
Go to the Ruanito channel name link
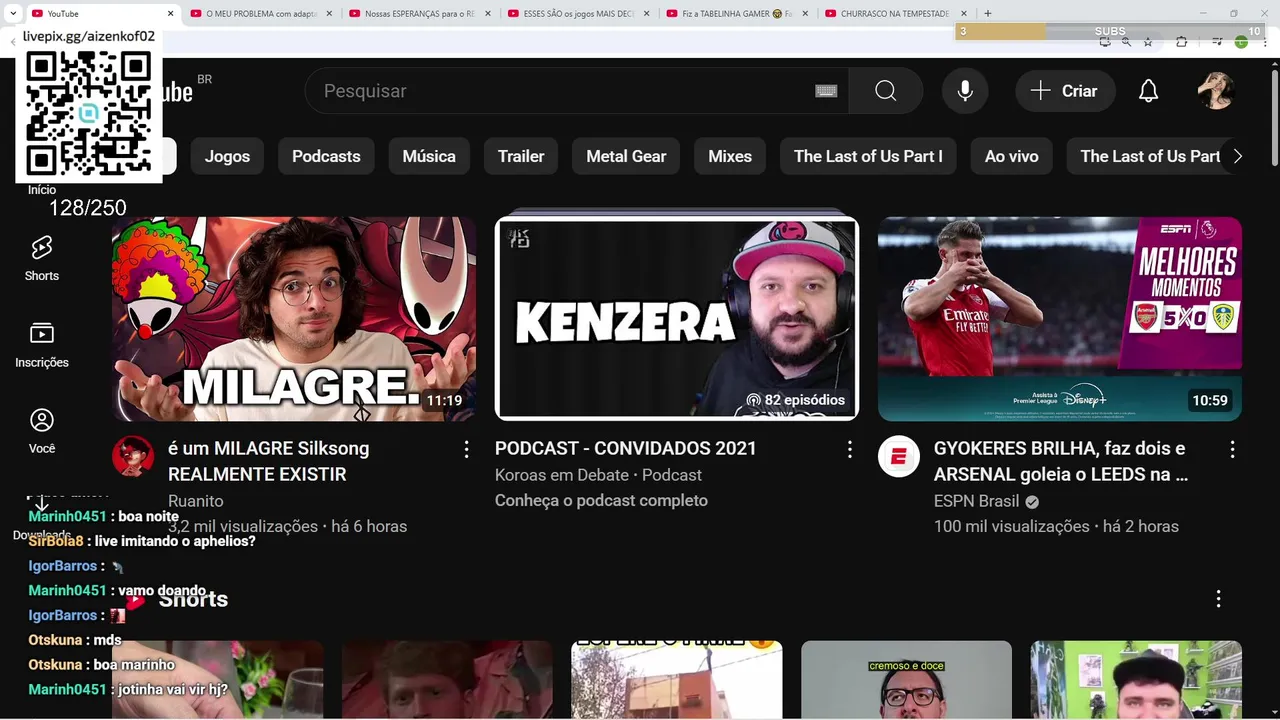[x=196, y=501]
